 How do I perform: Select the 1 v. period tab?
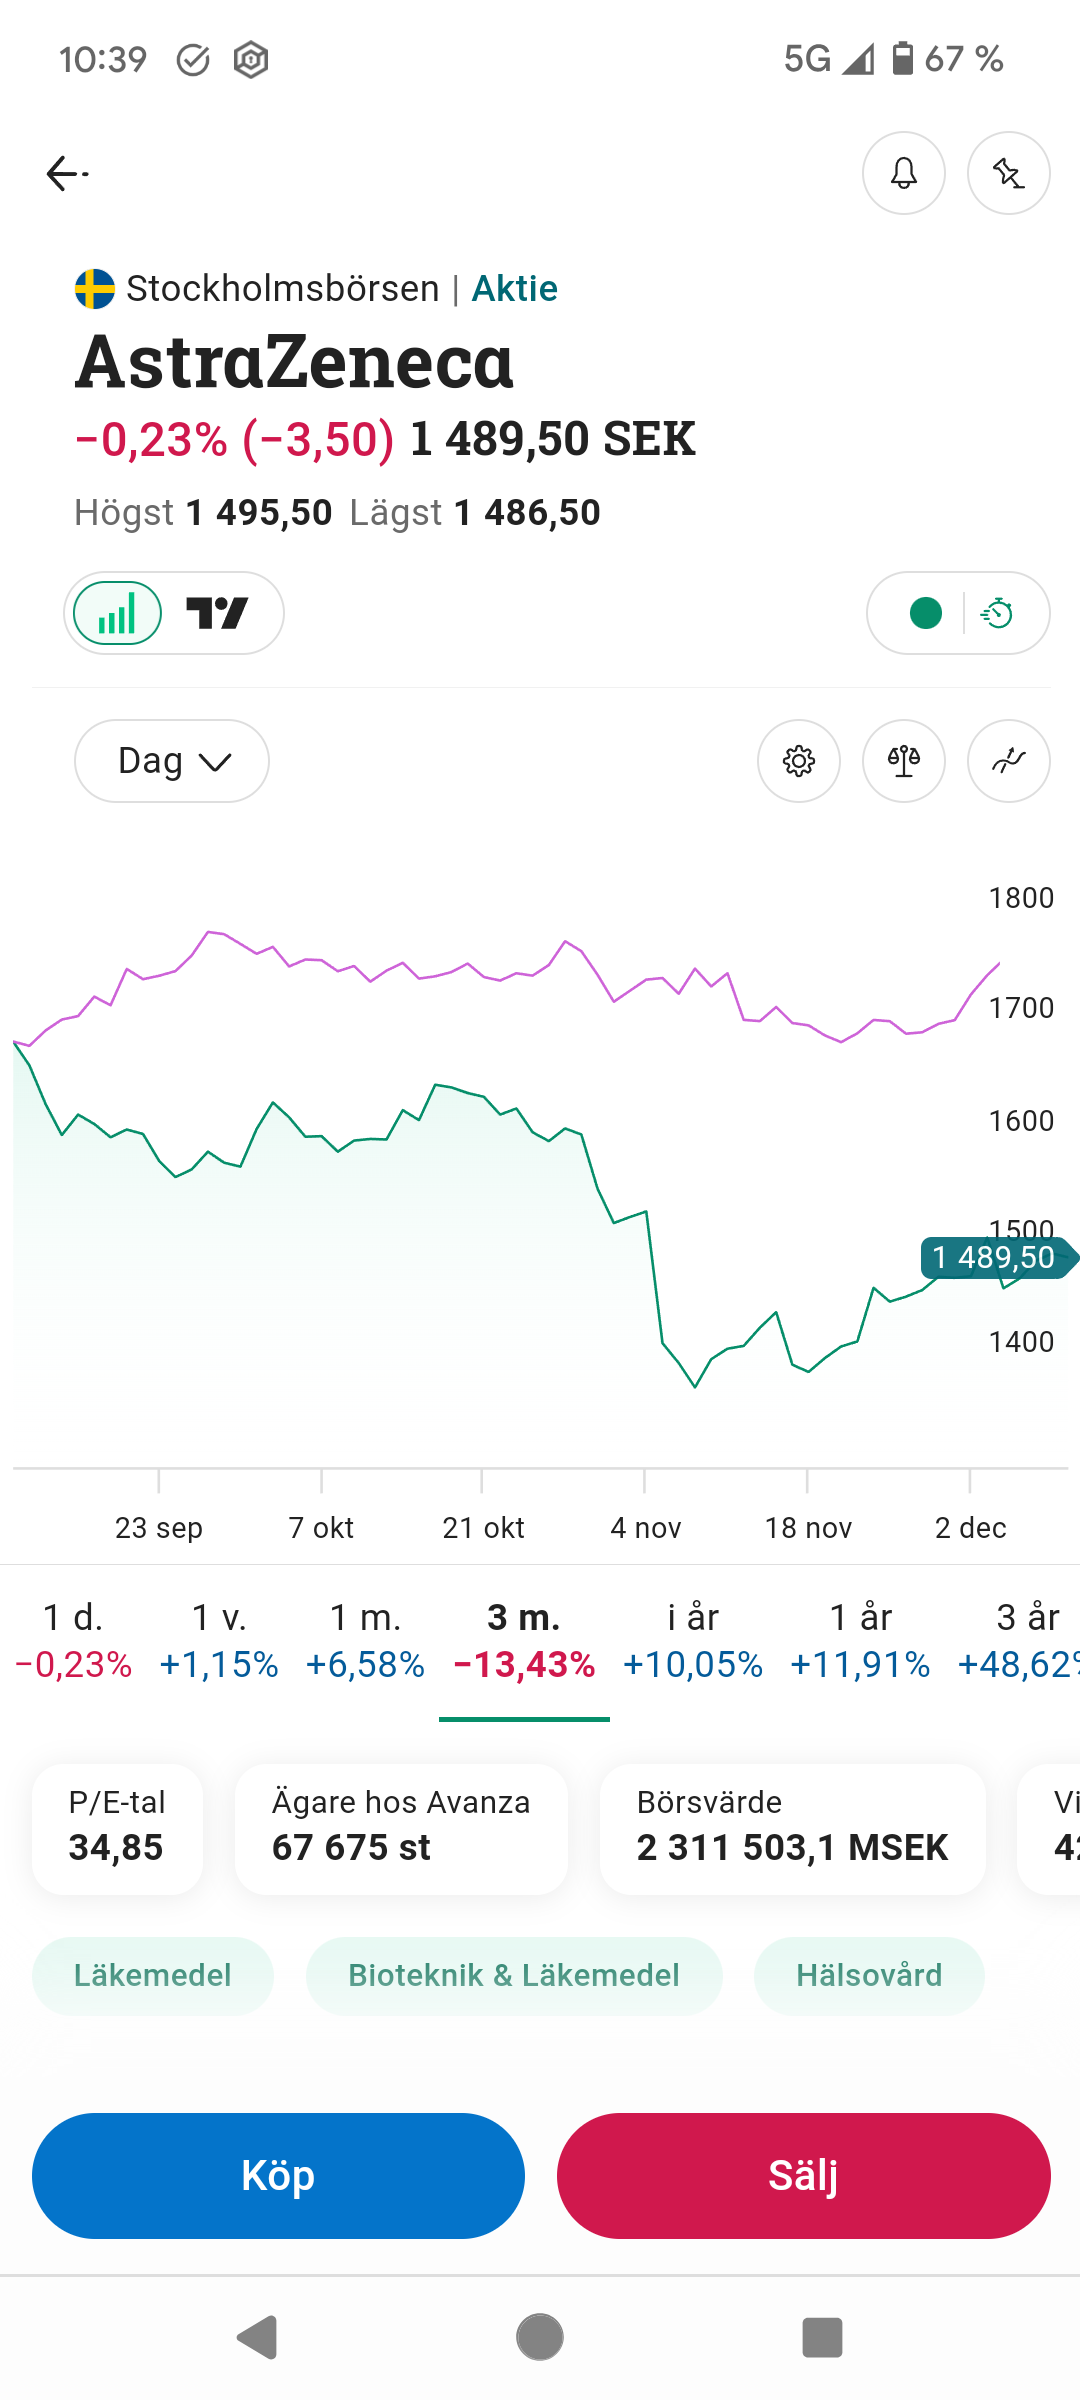[219, 1640]
